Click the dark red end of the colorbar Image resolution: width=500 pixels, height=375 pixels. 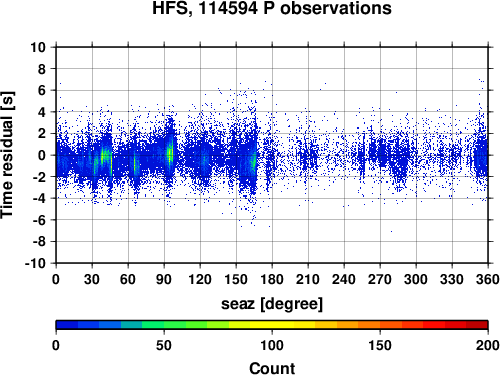(477, 325)
